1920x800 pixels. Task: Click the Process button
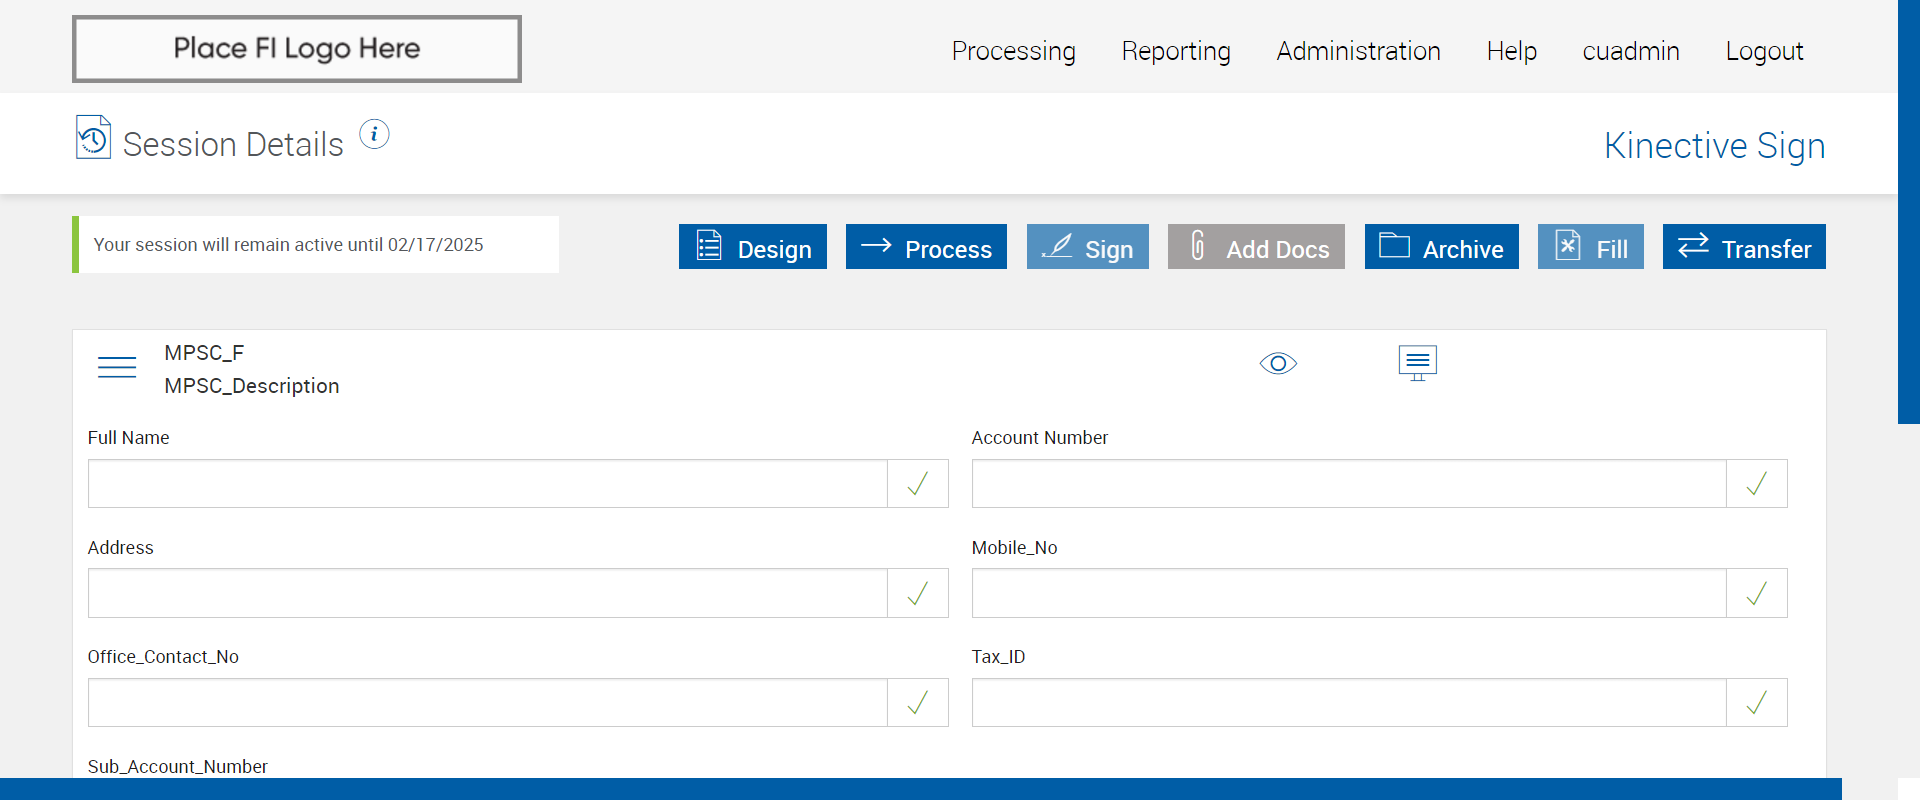tap(926, 247)
